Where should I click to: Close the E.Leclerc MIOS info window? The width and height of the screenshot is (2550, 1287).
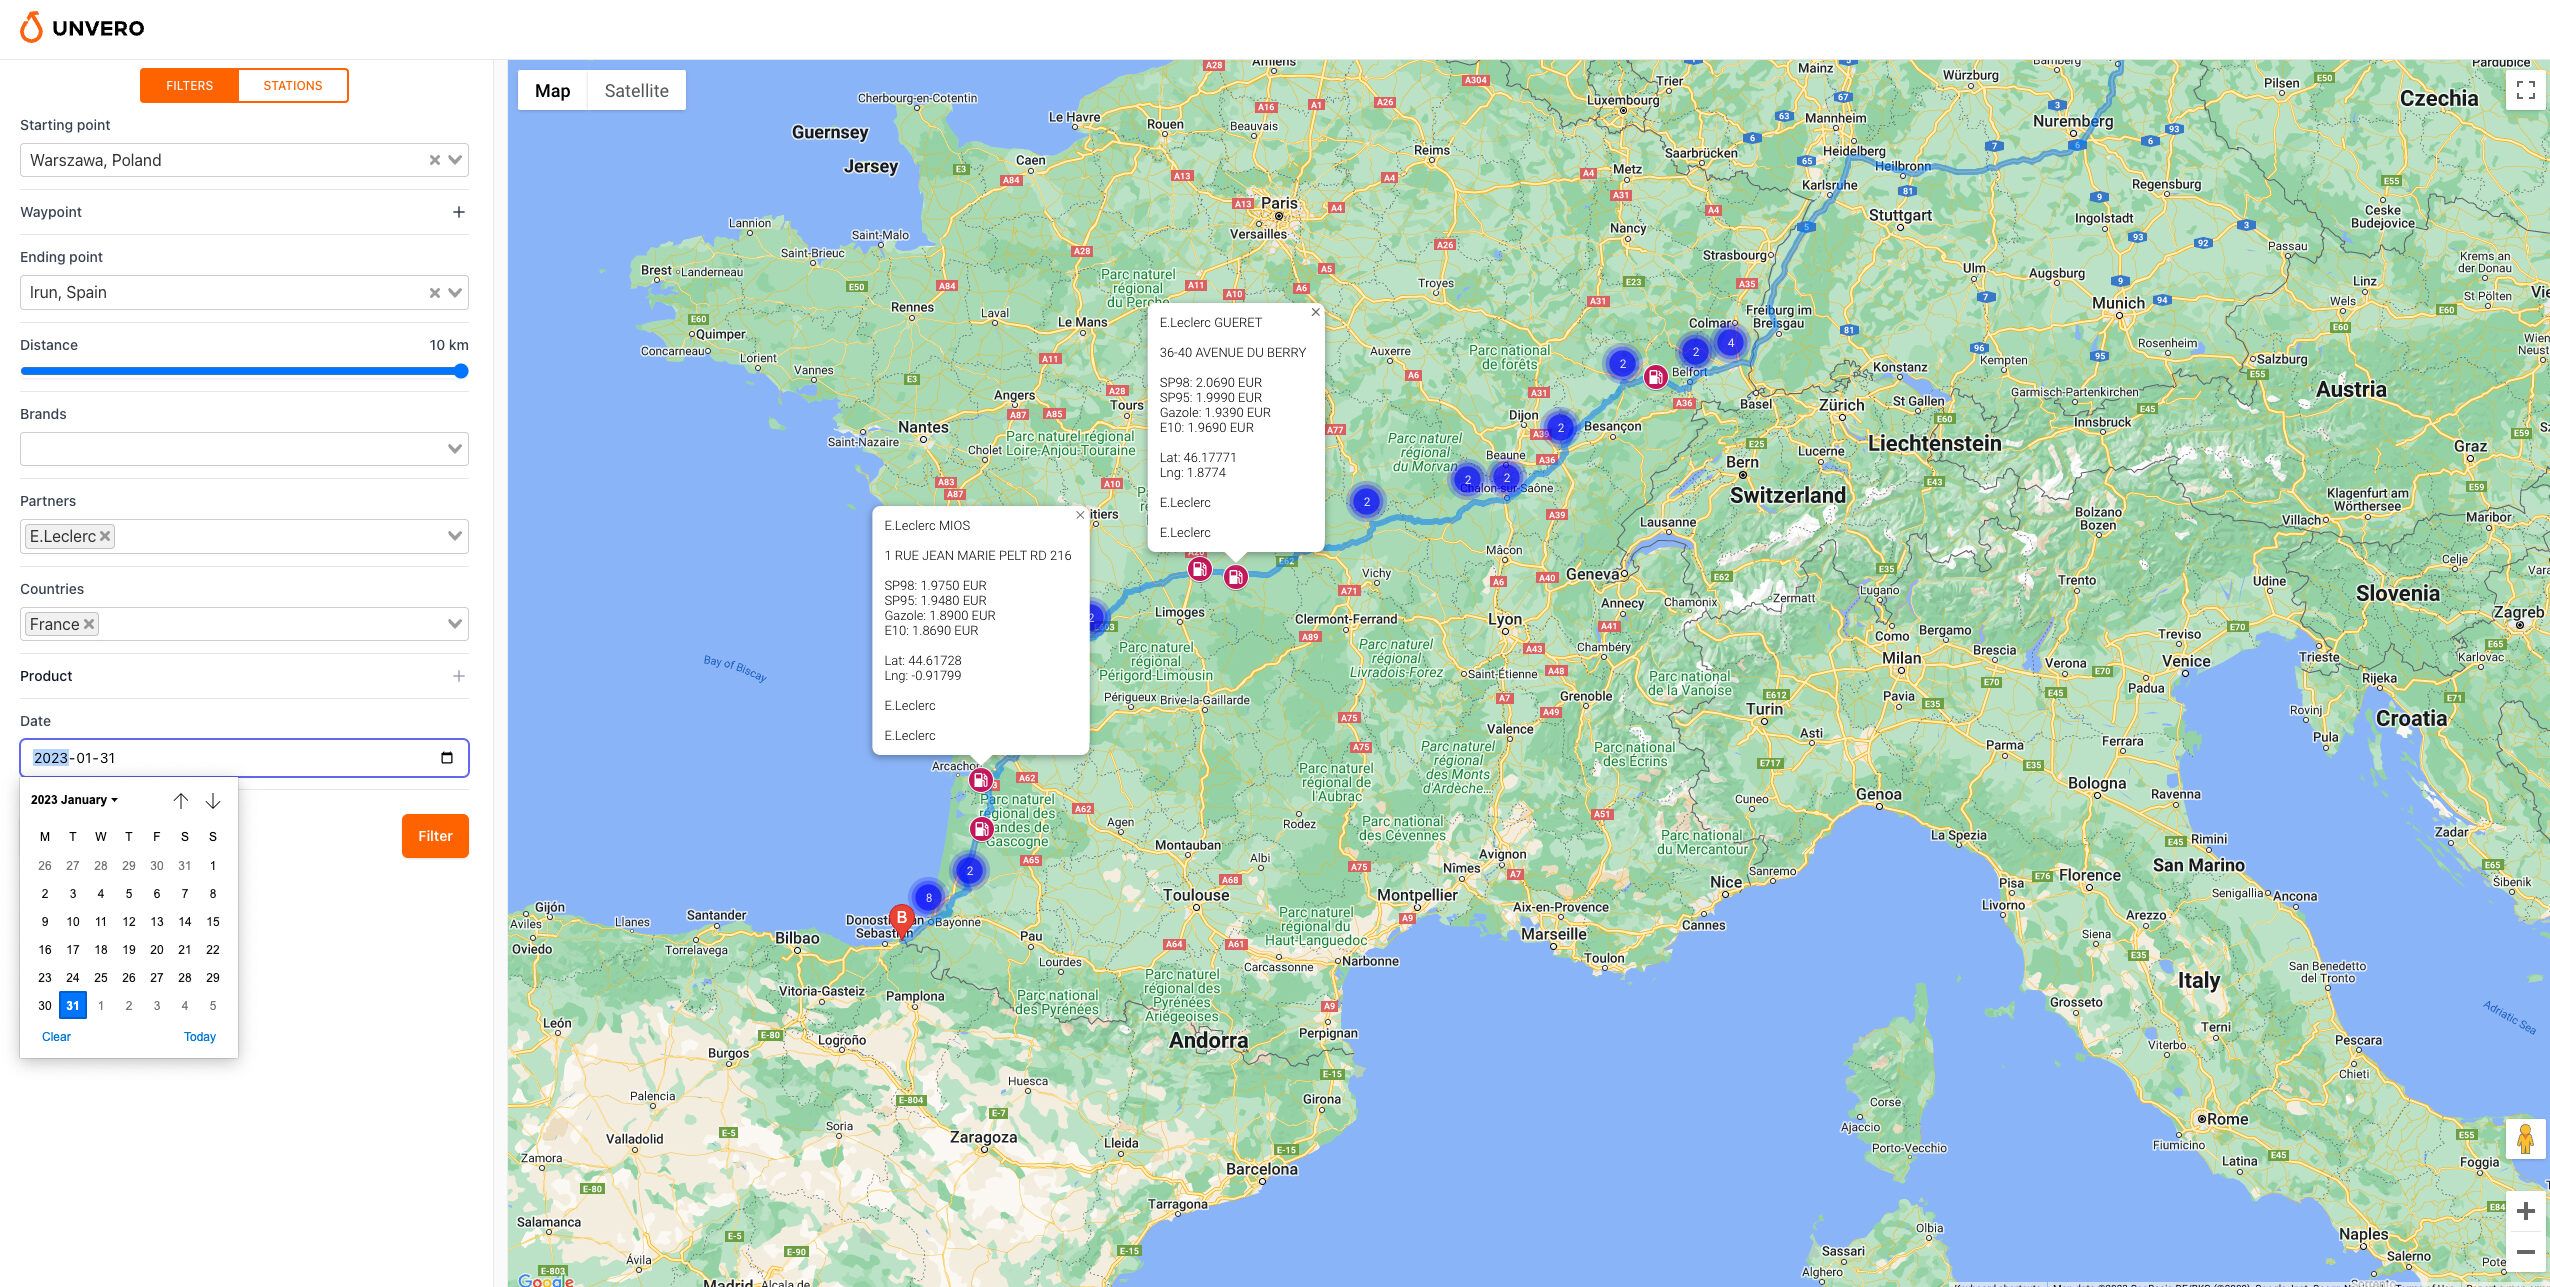[x=1080, y=516]
